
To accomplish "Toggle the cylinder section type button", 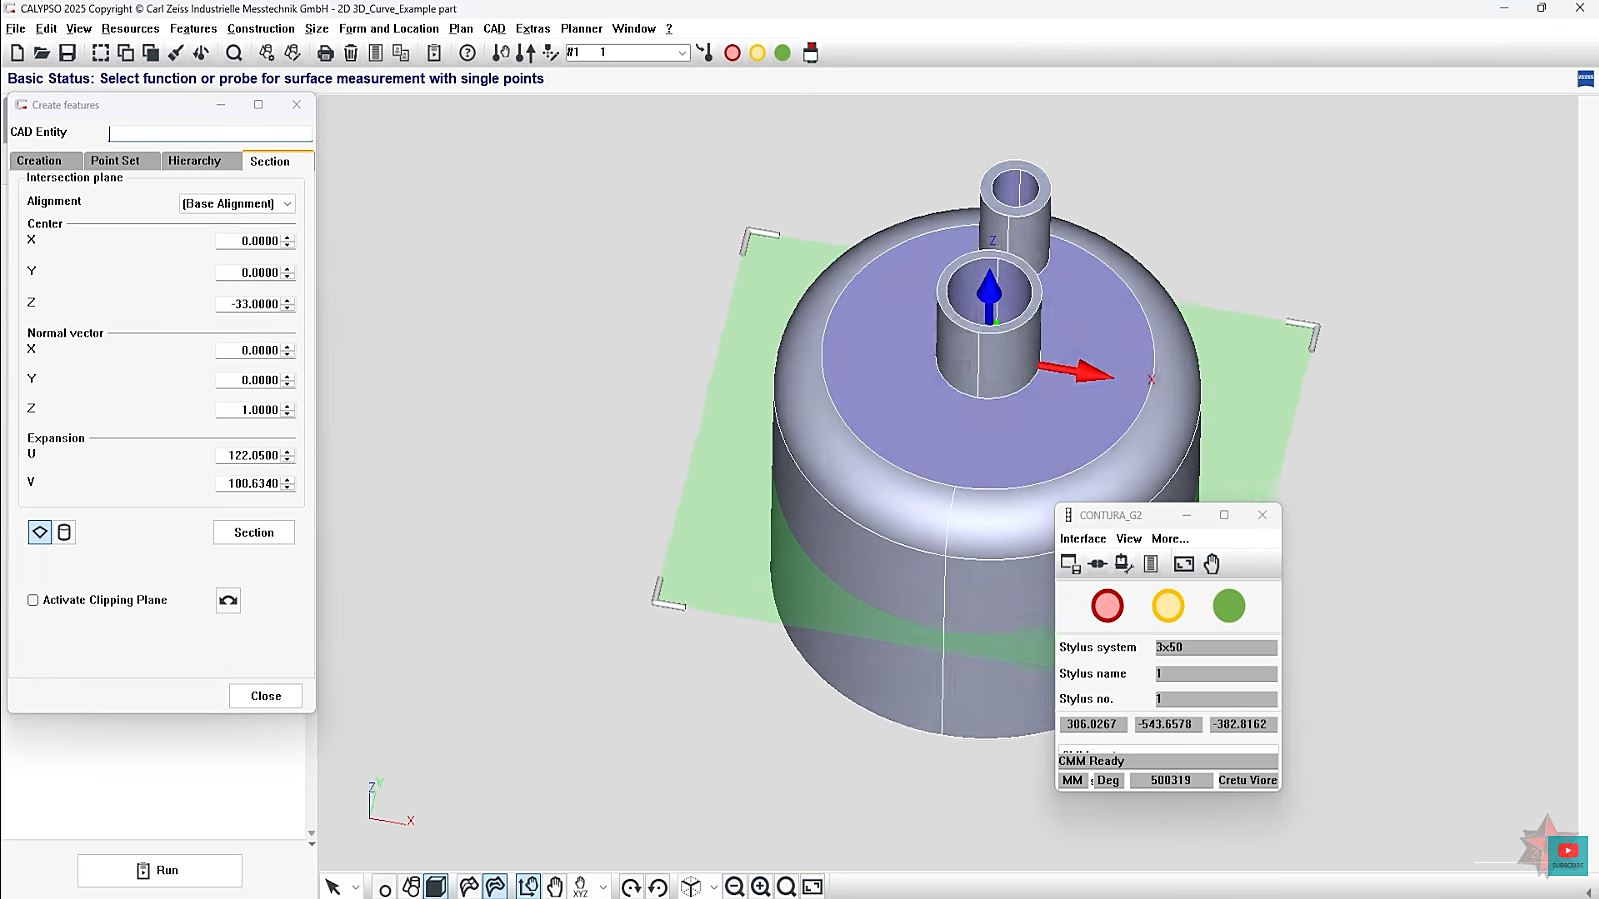I will pos(64,532).
